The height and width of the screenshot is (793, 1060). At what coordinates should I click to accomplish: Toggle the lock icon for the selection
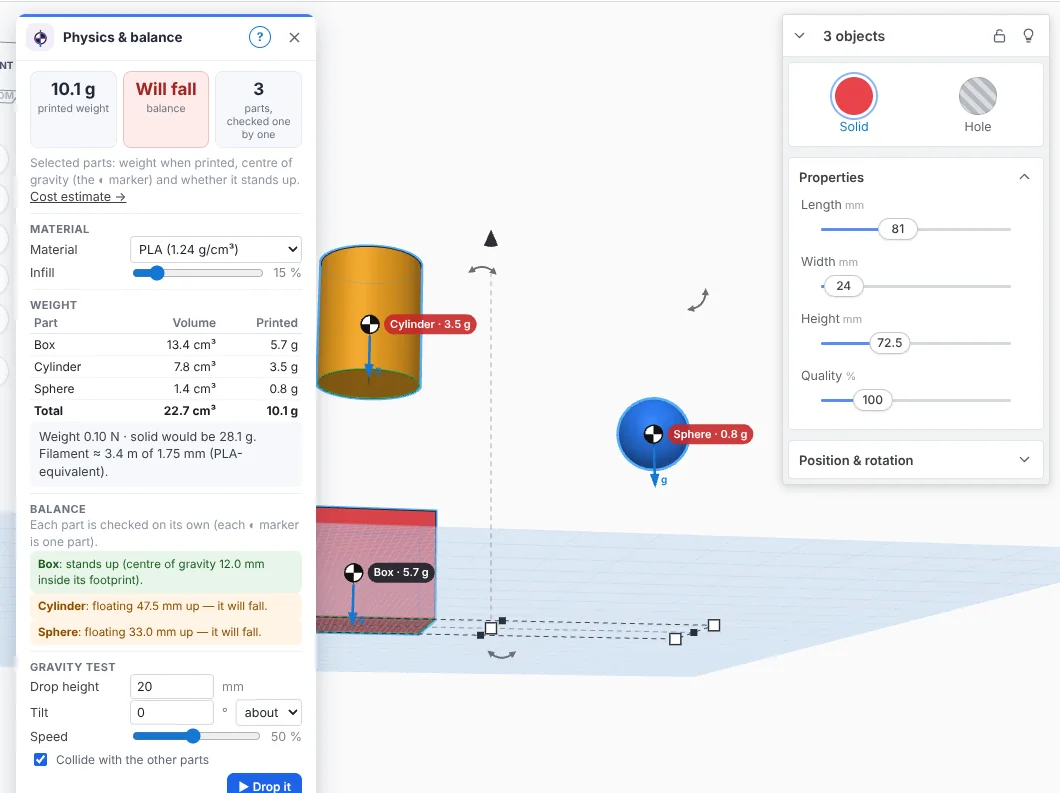(999, 36)
